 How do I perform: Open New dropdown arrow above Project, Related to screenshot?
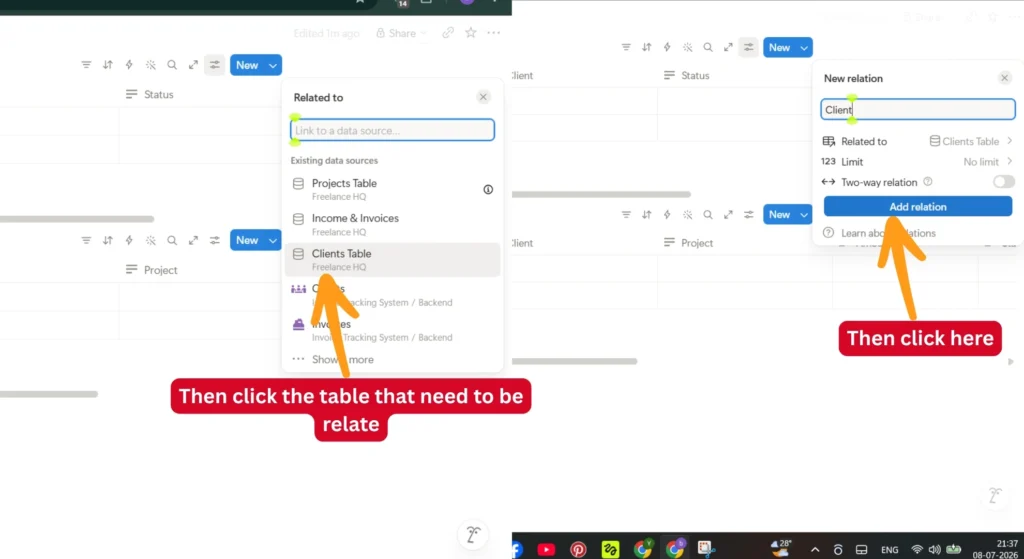coord(273,240)
